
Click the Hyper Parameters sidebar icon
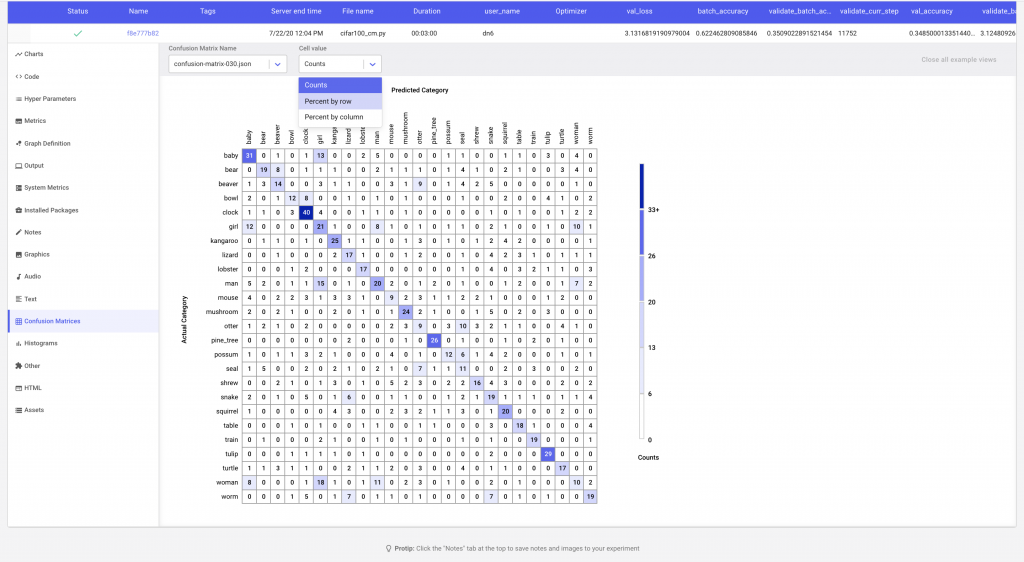pos(19,99)
